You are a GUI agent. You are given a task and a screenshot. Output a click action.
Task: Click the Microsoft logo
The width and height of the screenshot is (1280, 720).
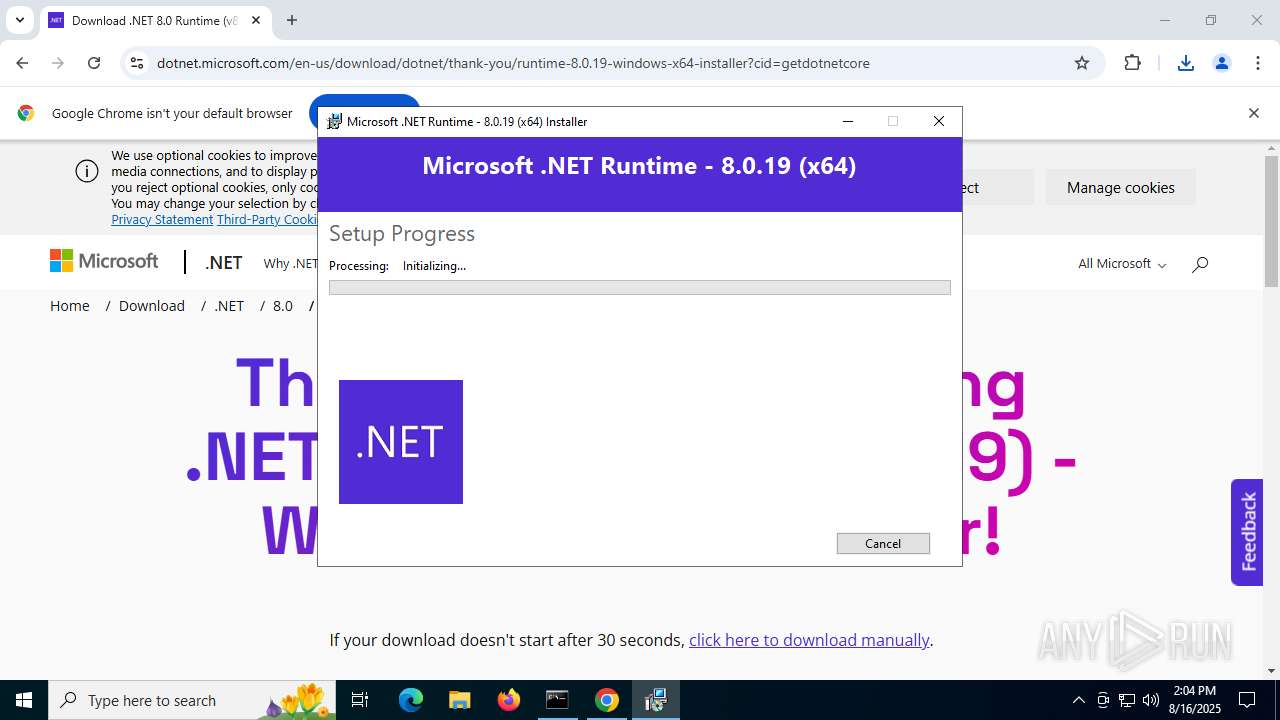point(104,261)
